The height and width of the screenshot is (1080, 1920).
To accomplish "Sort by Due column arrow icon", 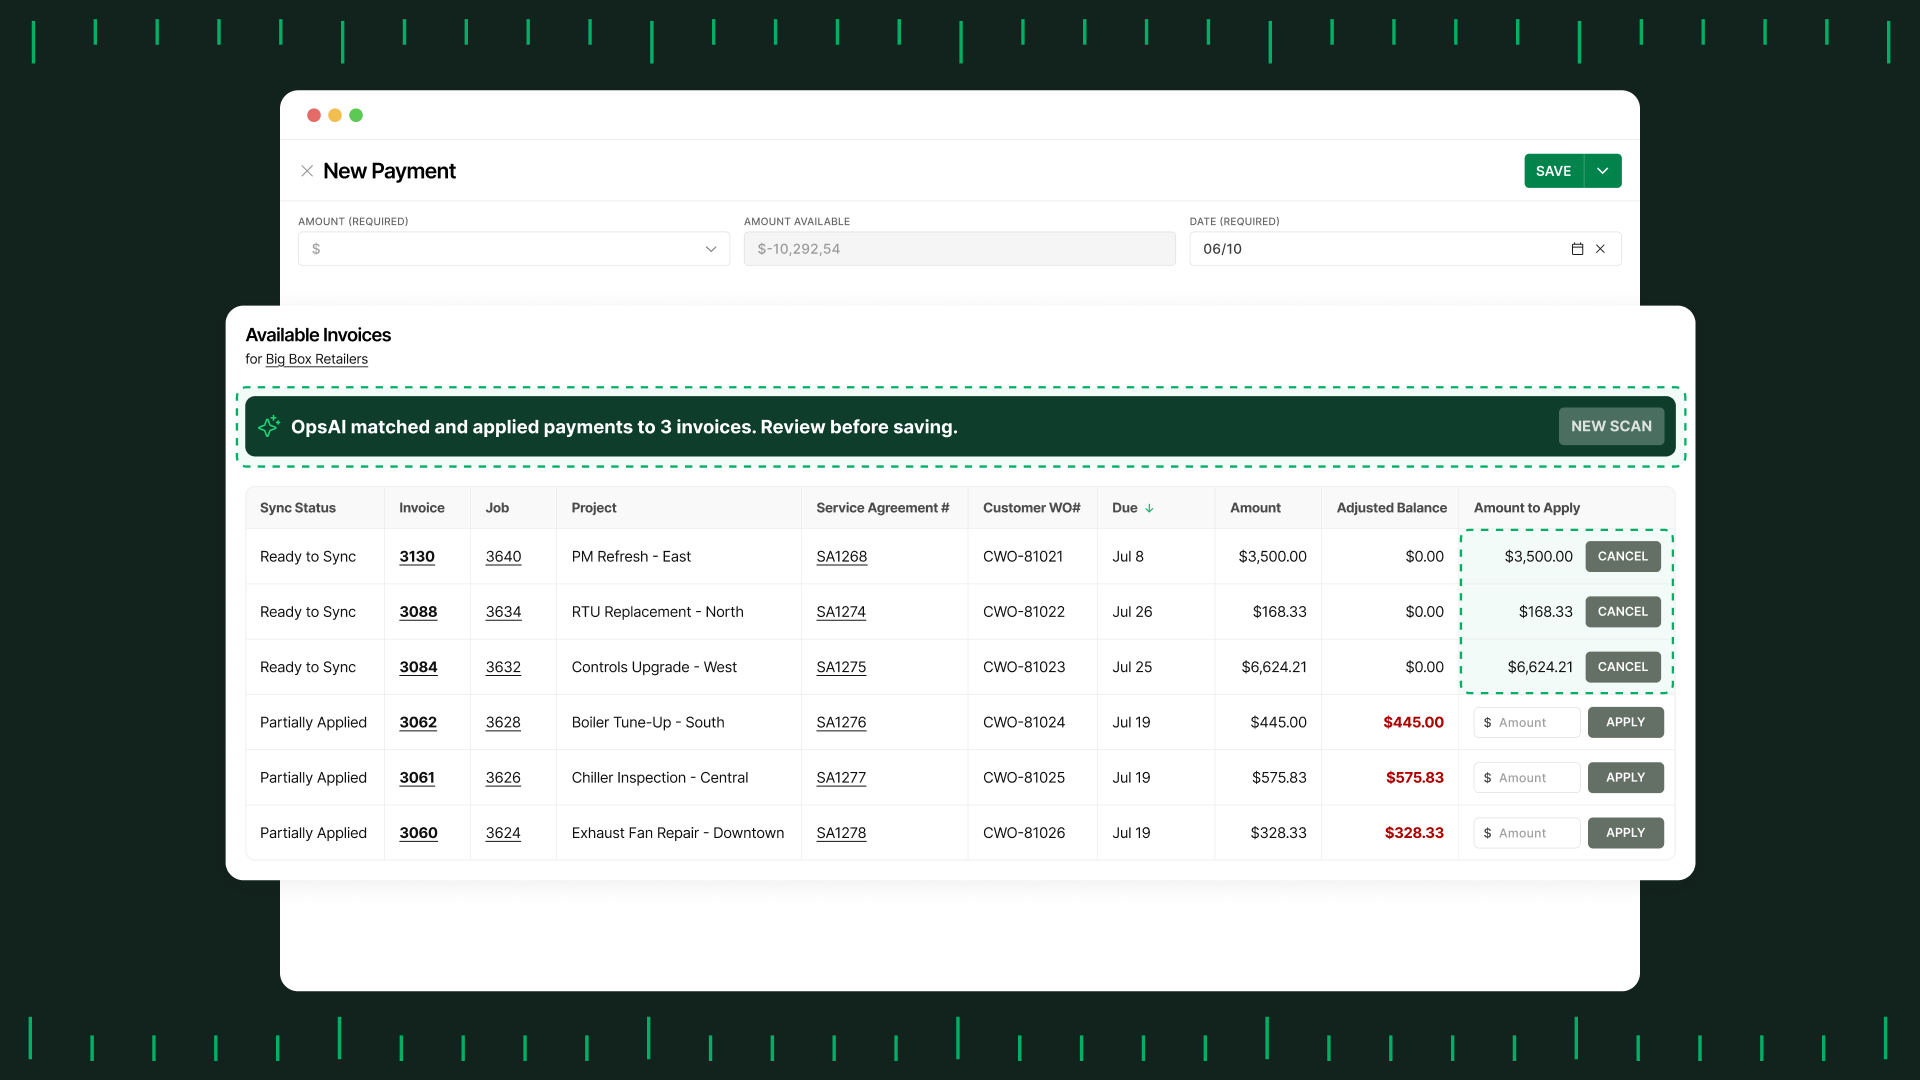I will (x=1150, y=508).
